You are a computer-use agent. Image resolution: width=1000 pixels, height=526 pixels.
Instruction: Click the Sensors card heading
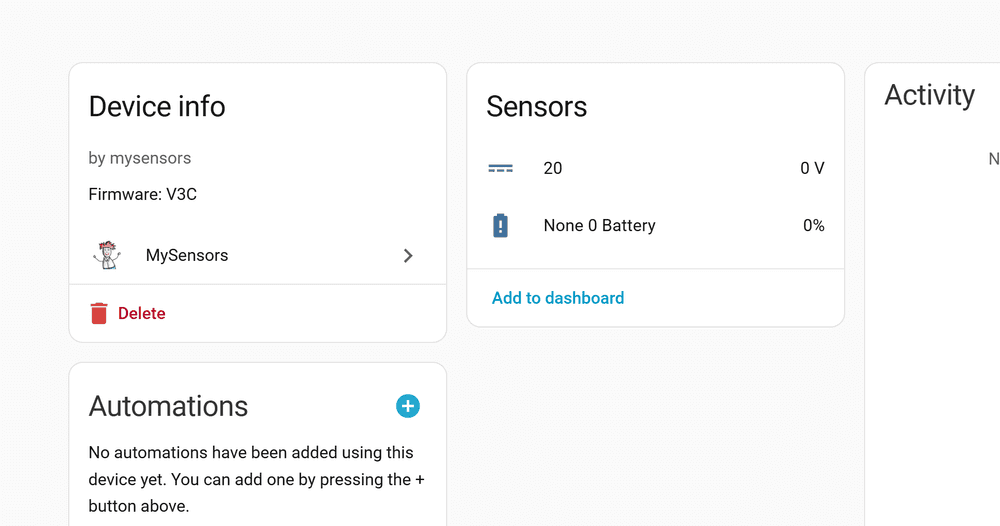(536, 107)
